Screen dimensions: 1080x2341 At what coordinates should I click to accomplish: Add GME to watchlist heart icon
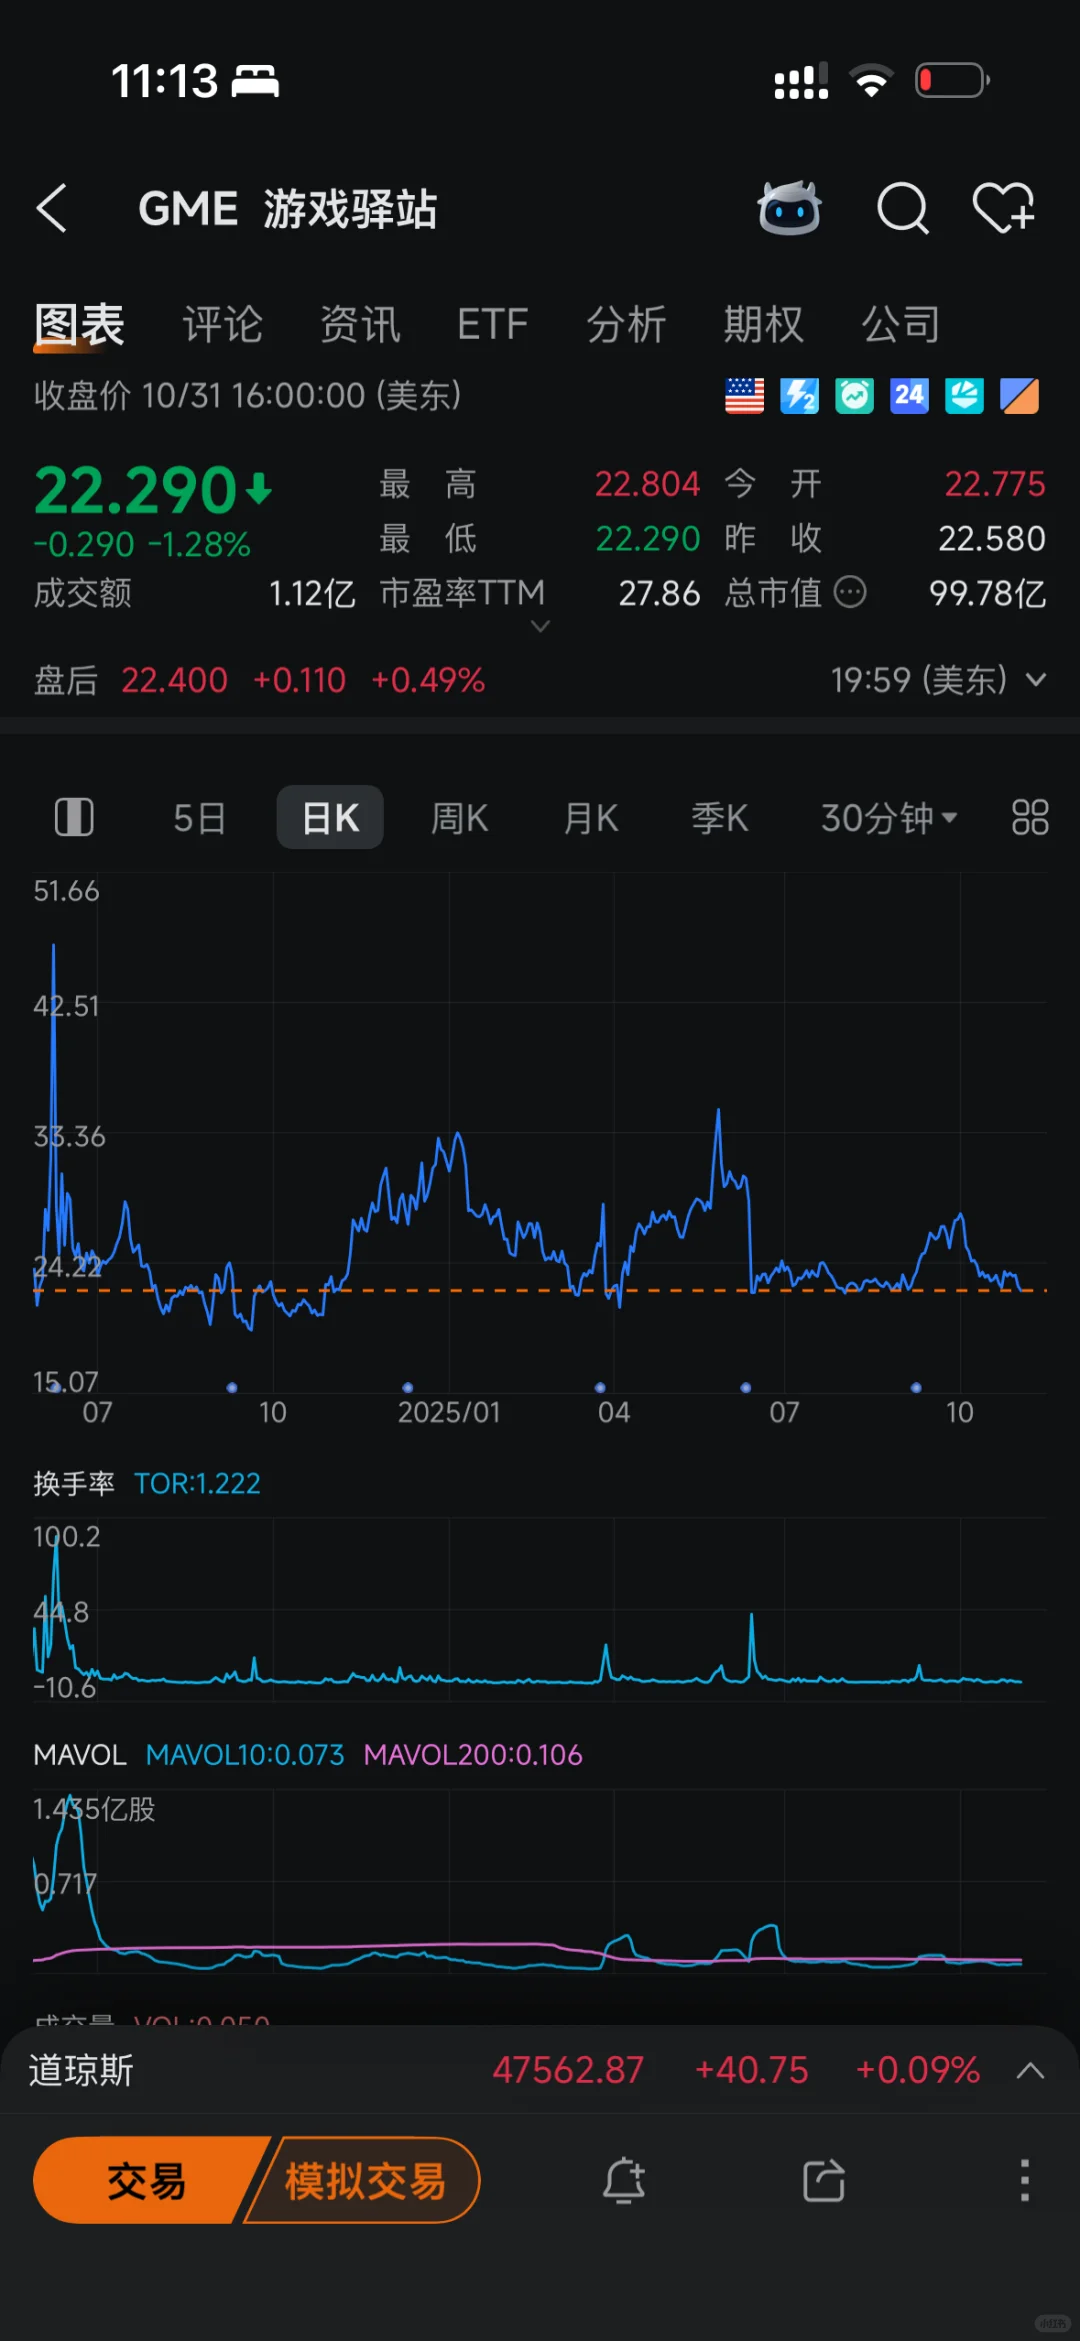click(1004, 208)
